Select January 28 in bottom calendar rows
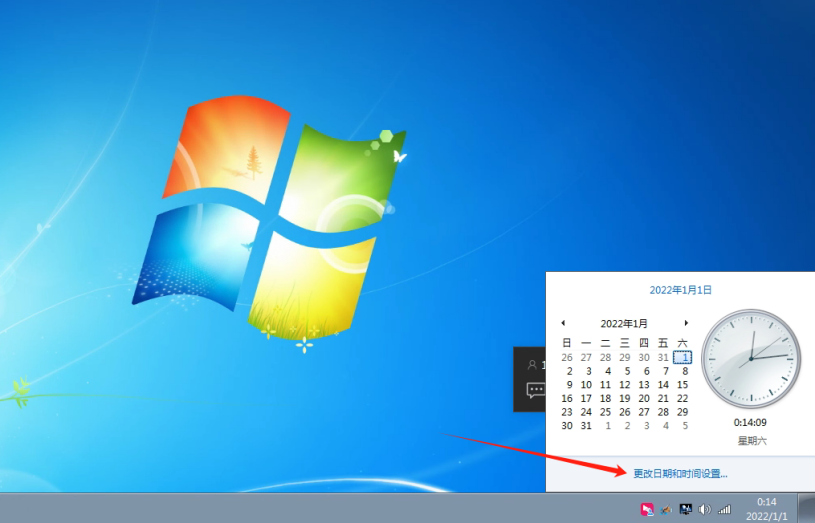The image size is (815, 523). (663, 412)
